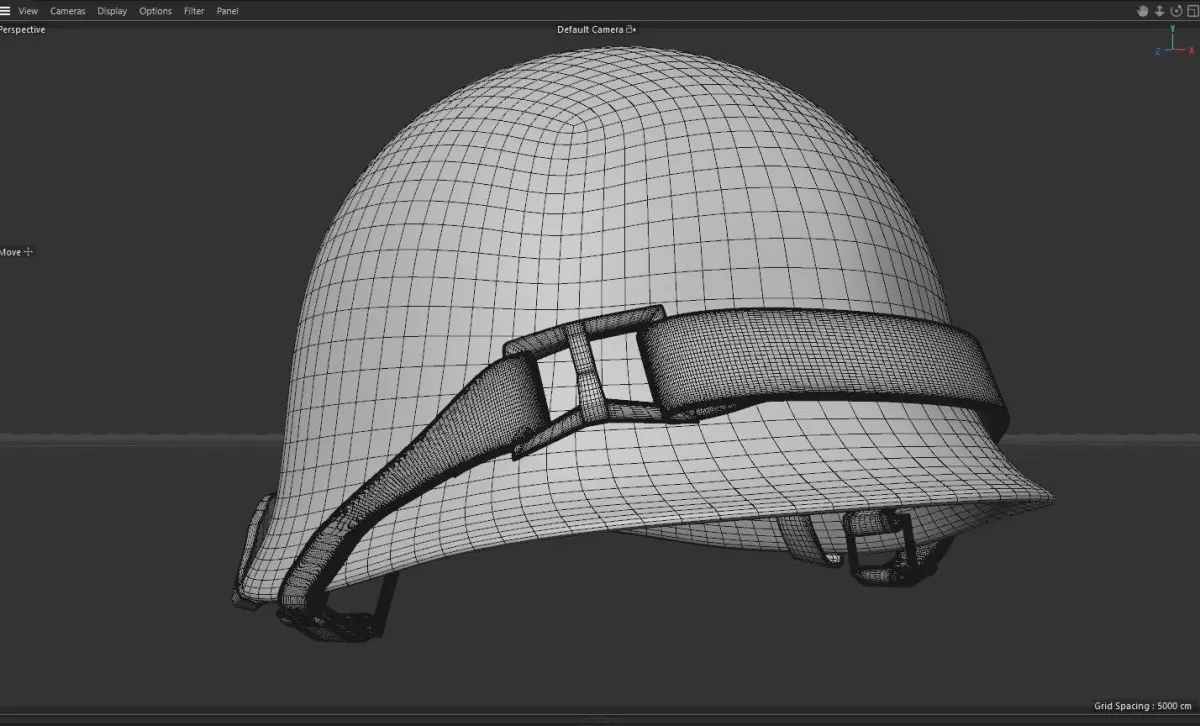
Task: Select the dolly camera arrows icon
Action: coord(1160,11)
